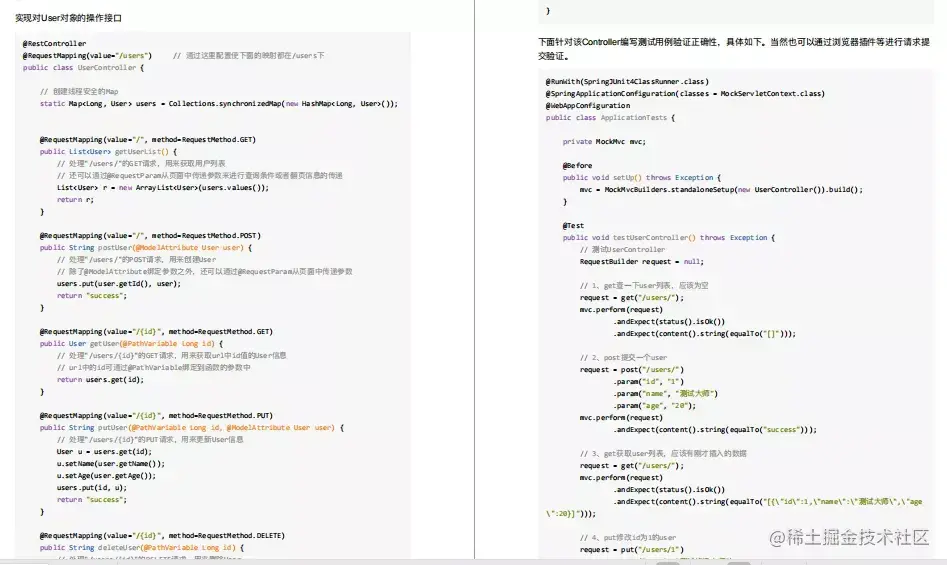Screen dimensions: 947x565
Task: Click the RequestMapping line with RequestMethod.POST
Action: [150, 235]
